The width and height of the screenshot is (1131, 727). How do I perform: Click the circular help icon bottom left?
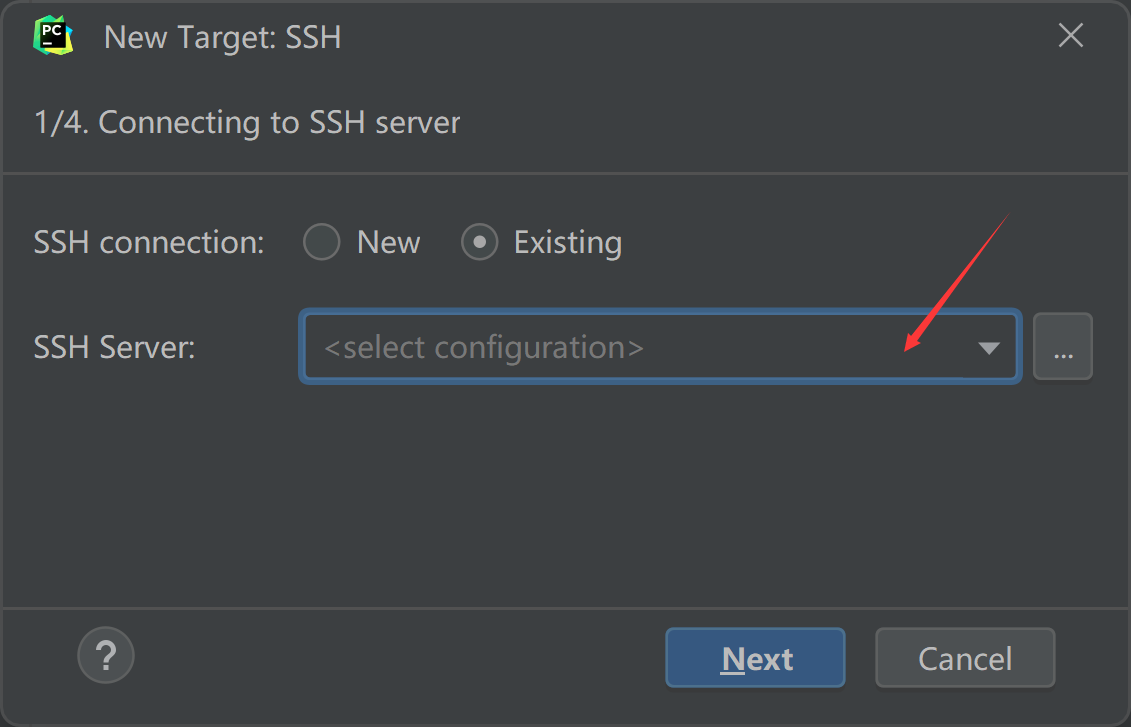[x=105, y=655]
